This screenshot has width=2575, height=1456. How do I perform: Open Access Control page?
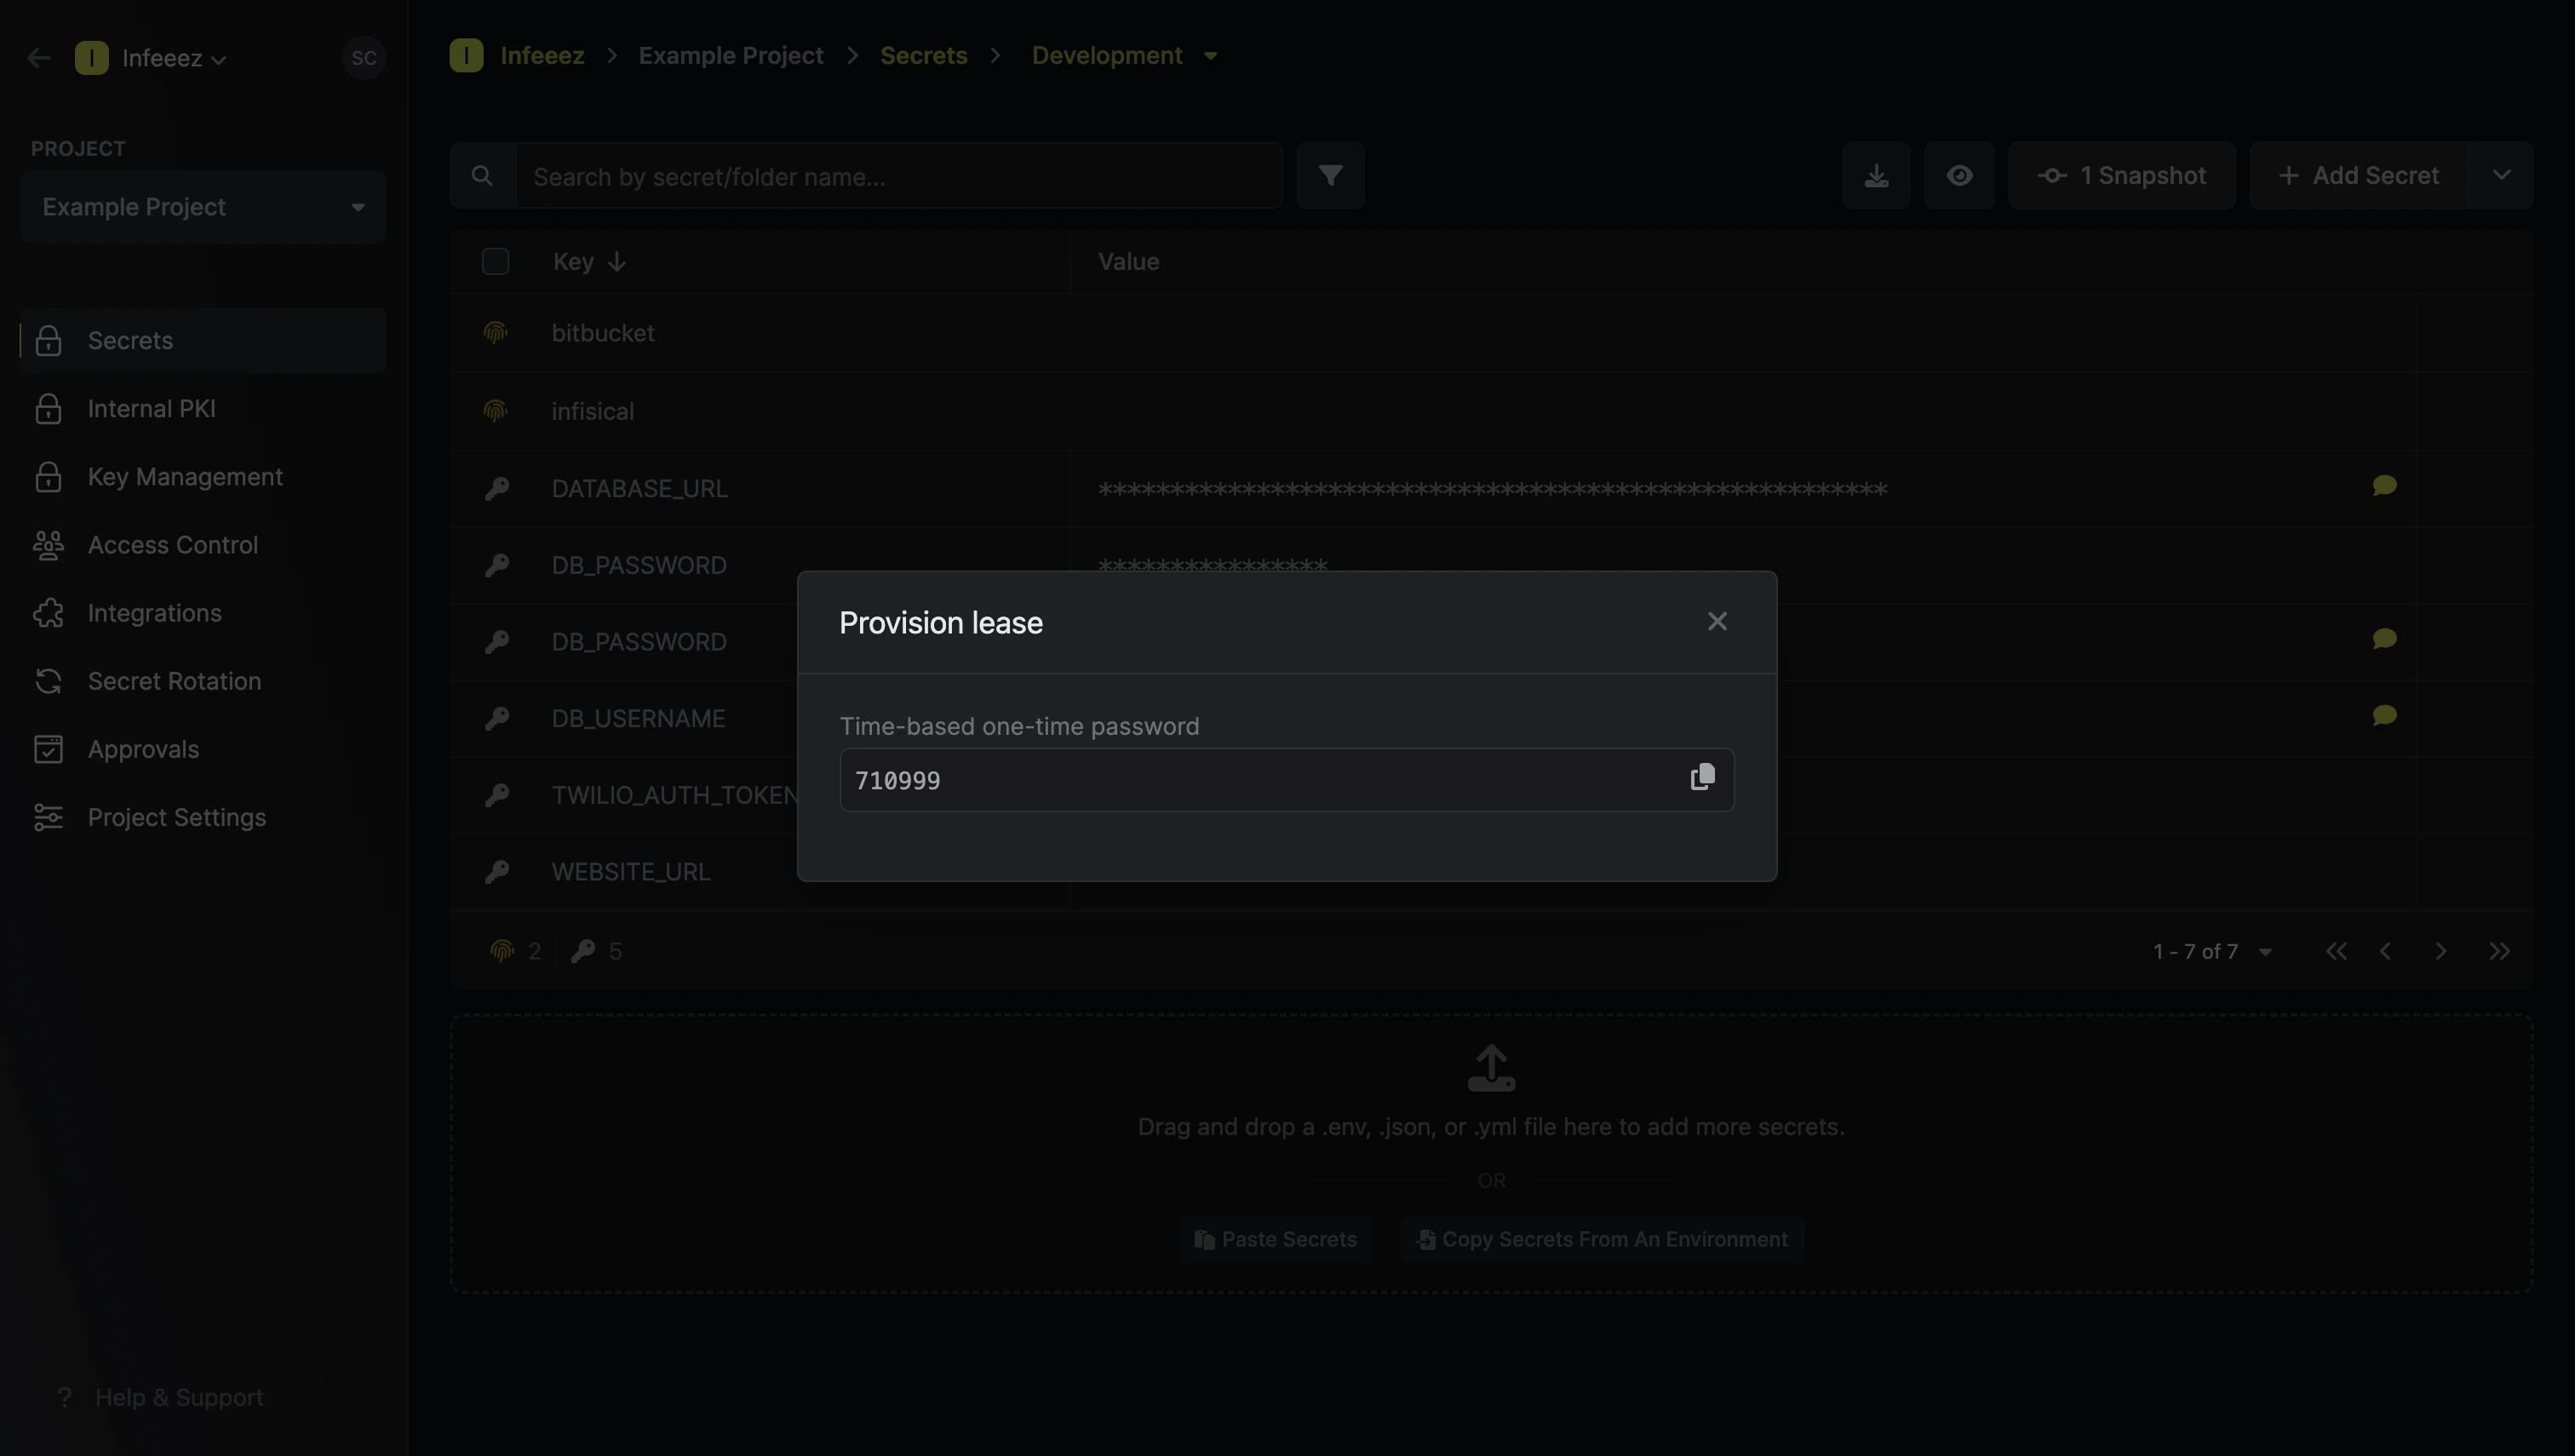[x=203, y=545]
